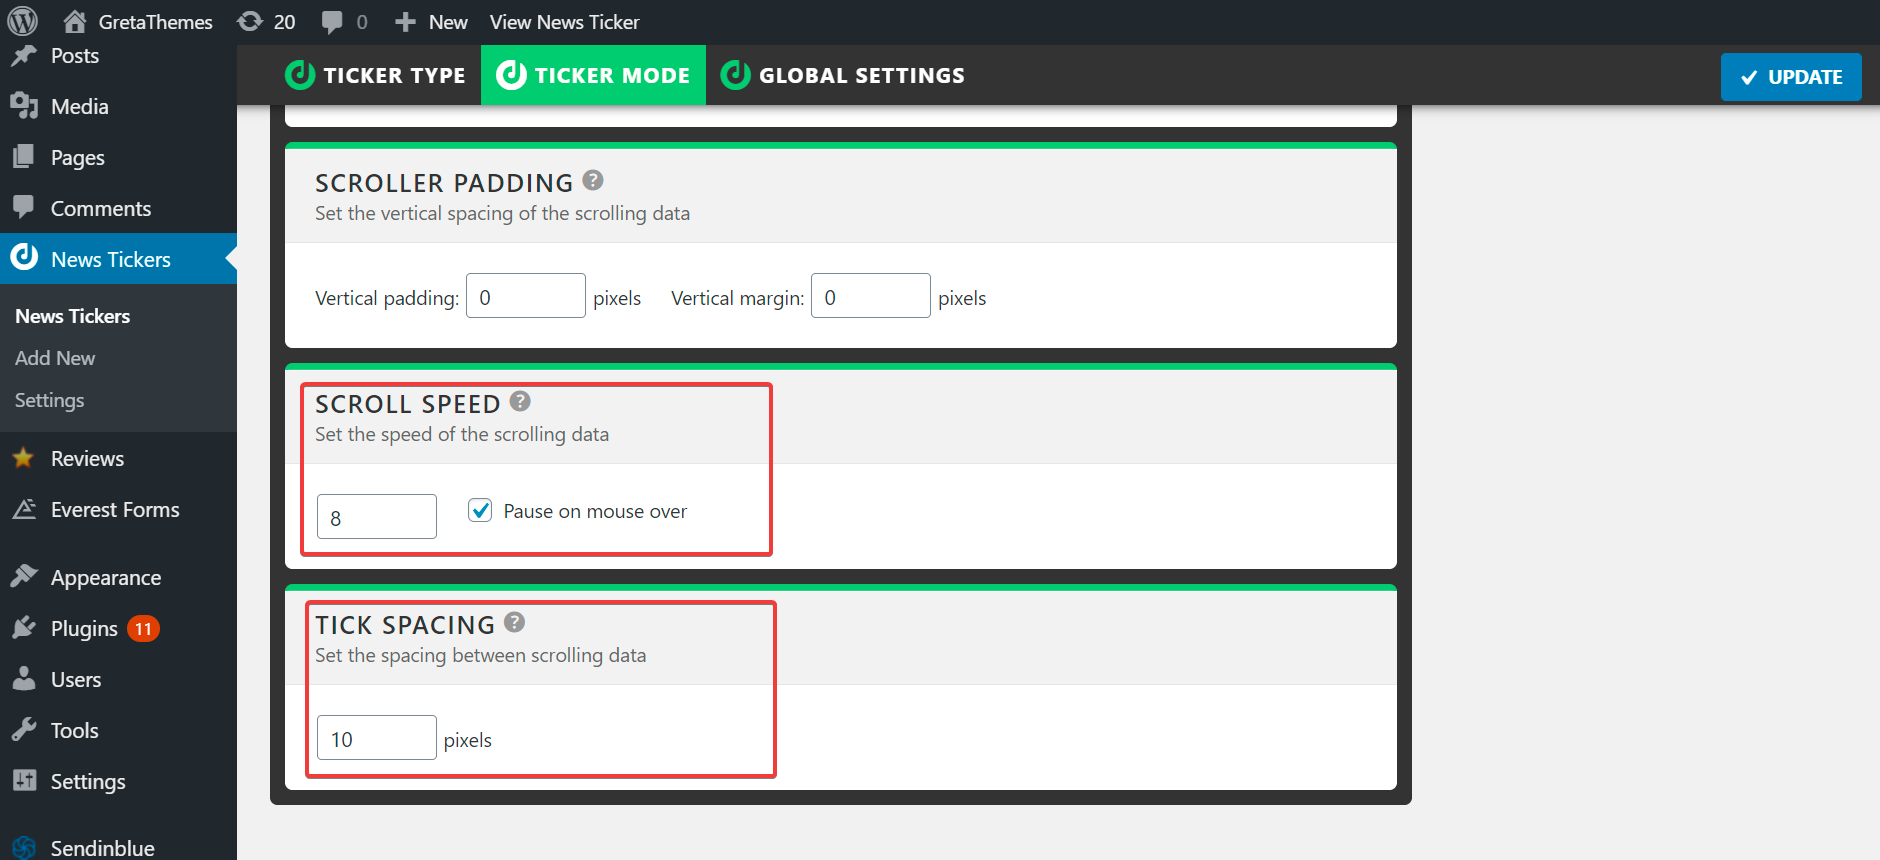1880x860 pixels.
Task: Focus the Vertical padding input field
Action: [526, 296]
